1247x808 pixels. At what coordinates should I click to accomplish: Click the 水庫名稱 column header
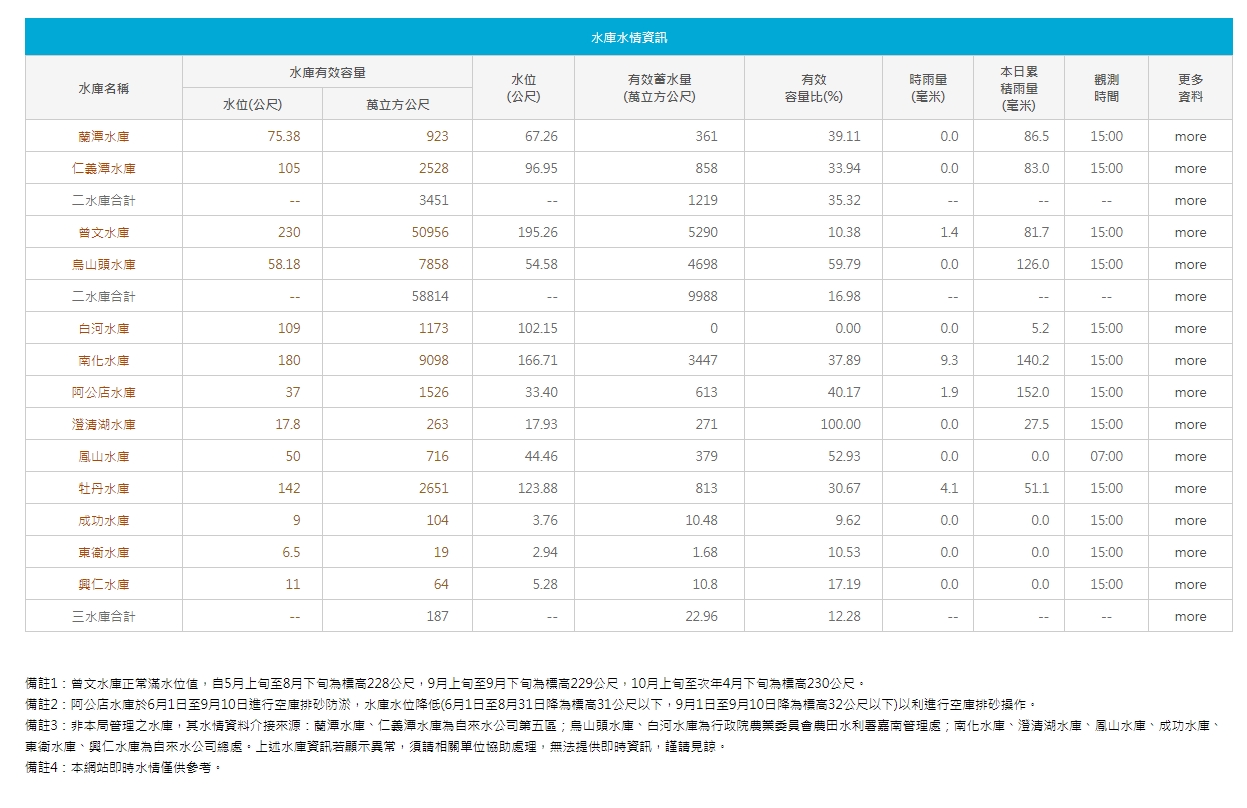[104, 88]
